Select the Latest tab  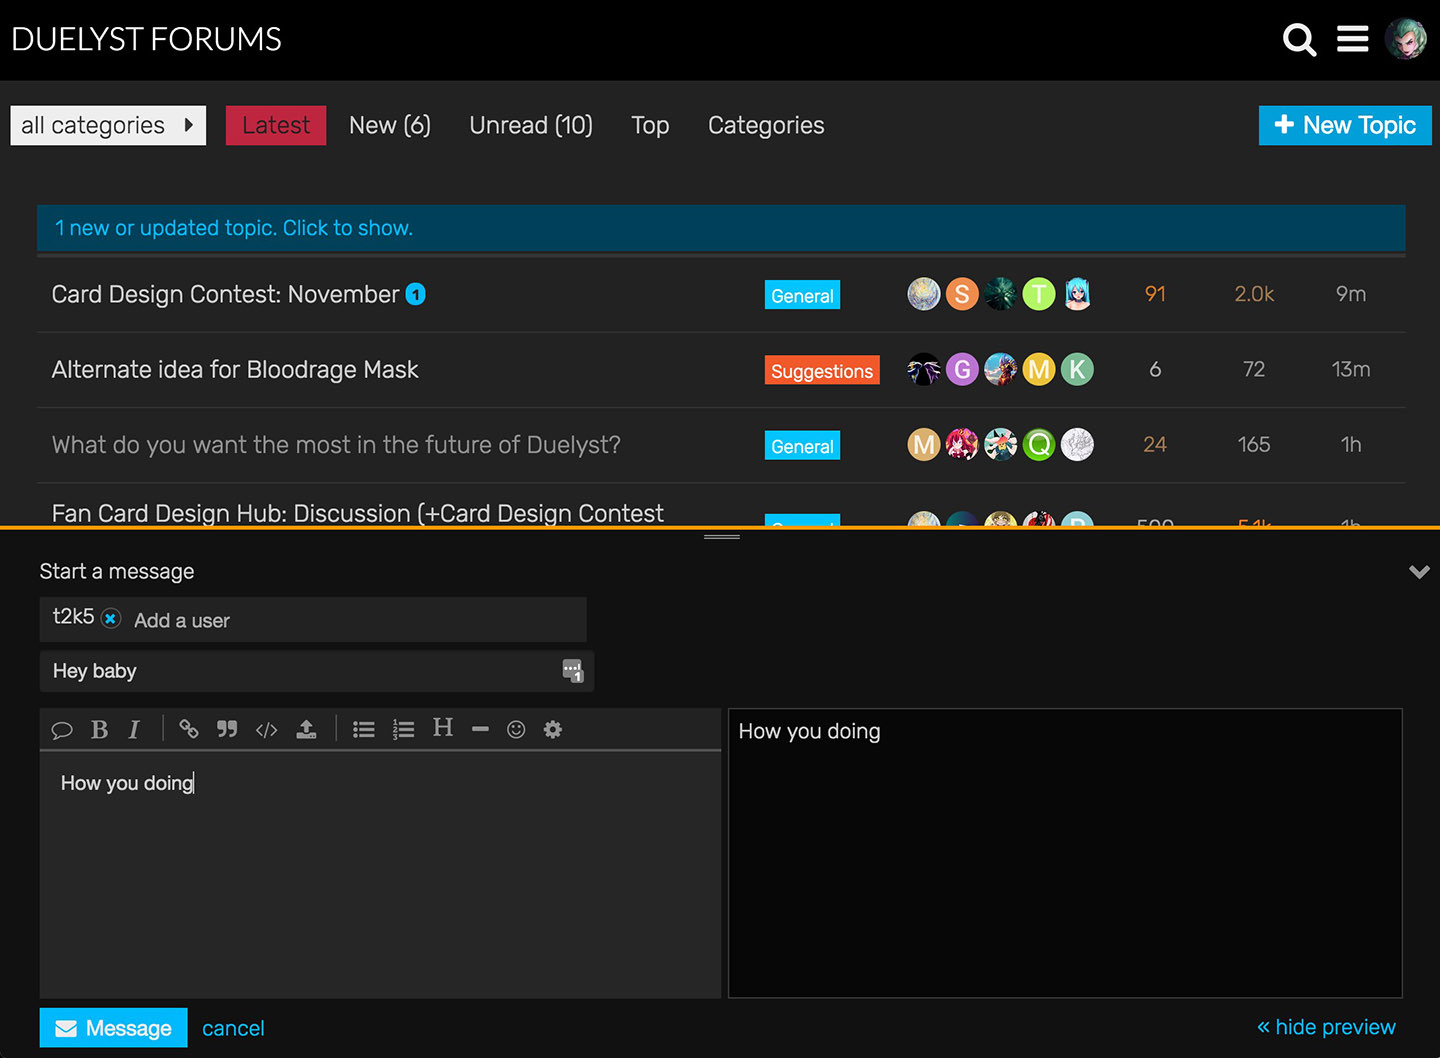(x=276, y=125)
